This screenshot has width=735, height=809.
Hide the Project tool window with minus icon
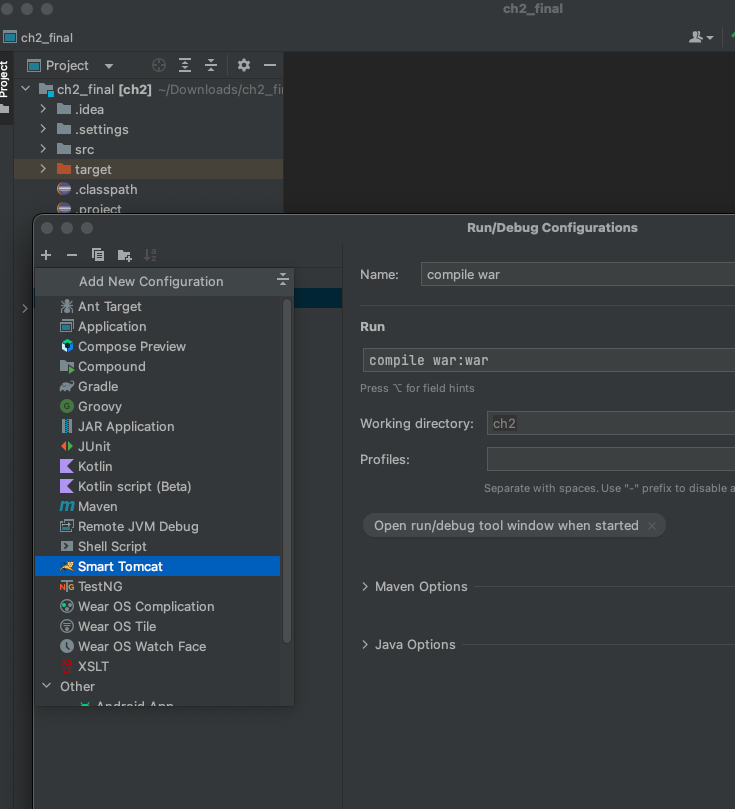point(270,65)
